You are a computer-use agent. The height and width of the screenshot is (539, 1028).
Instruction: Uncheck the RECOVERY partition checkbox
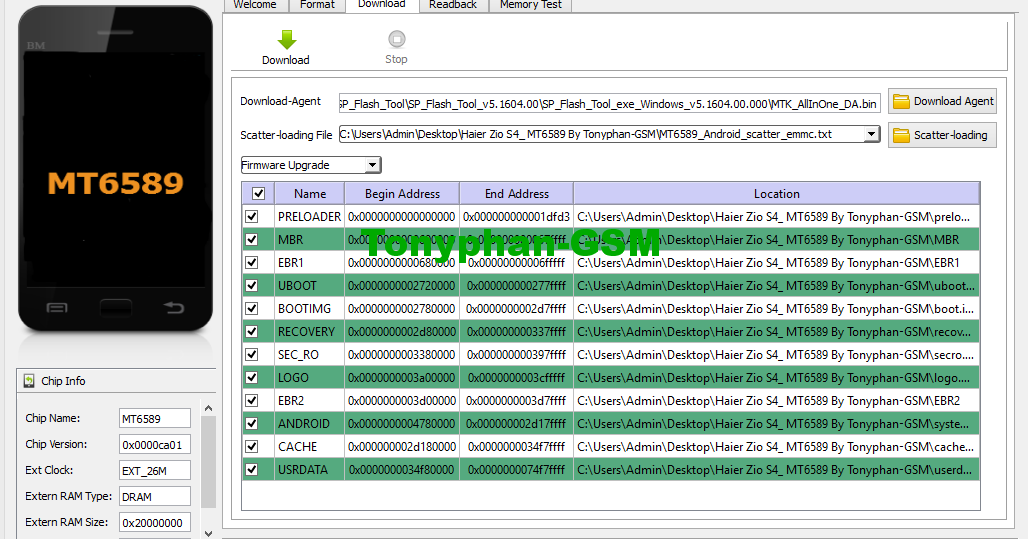coord(252,331)
